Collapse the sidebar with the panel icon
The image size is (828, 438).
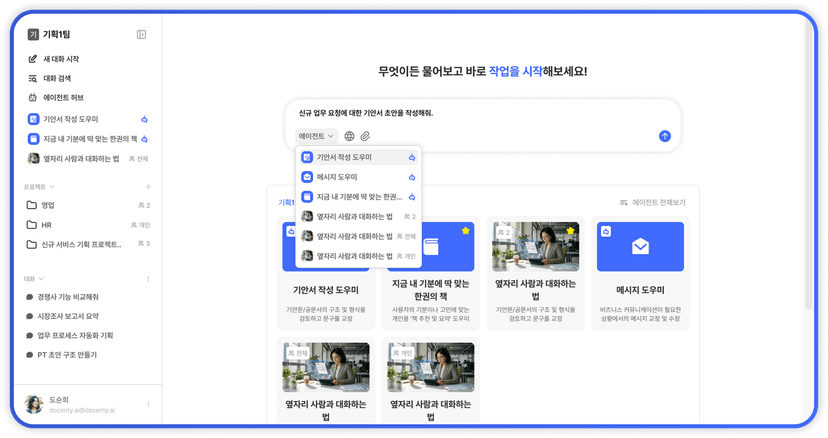[141, 34]
